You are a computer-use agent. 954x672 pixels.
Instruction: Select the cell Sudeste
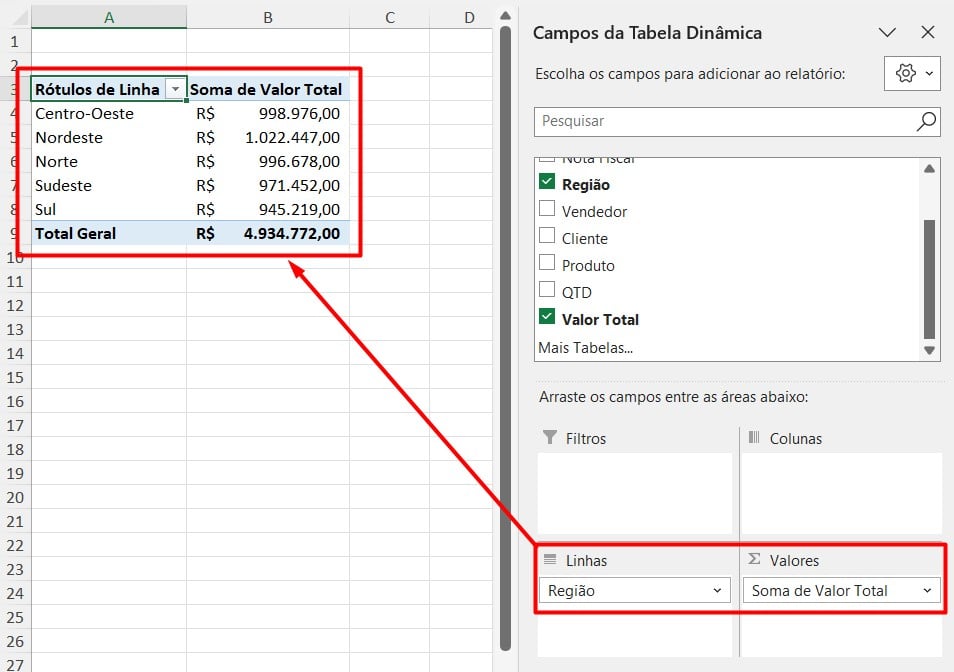109,185
